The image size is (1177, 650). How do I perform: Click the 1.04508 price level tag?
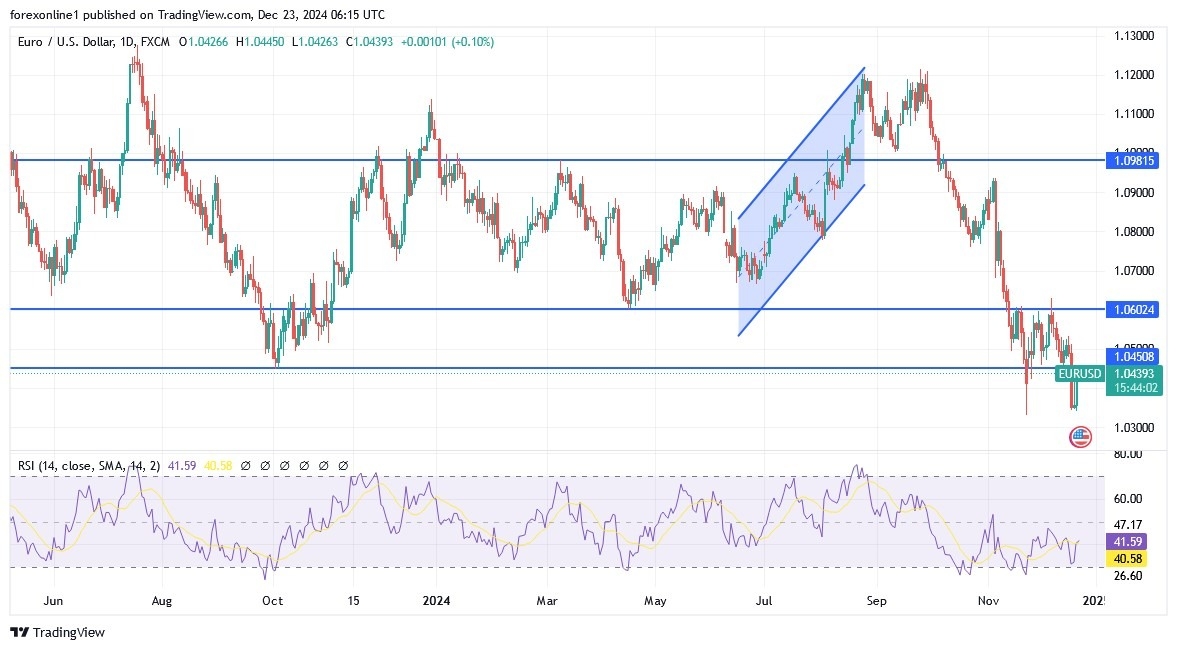[x=1133, y=356]
